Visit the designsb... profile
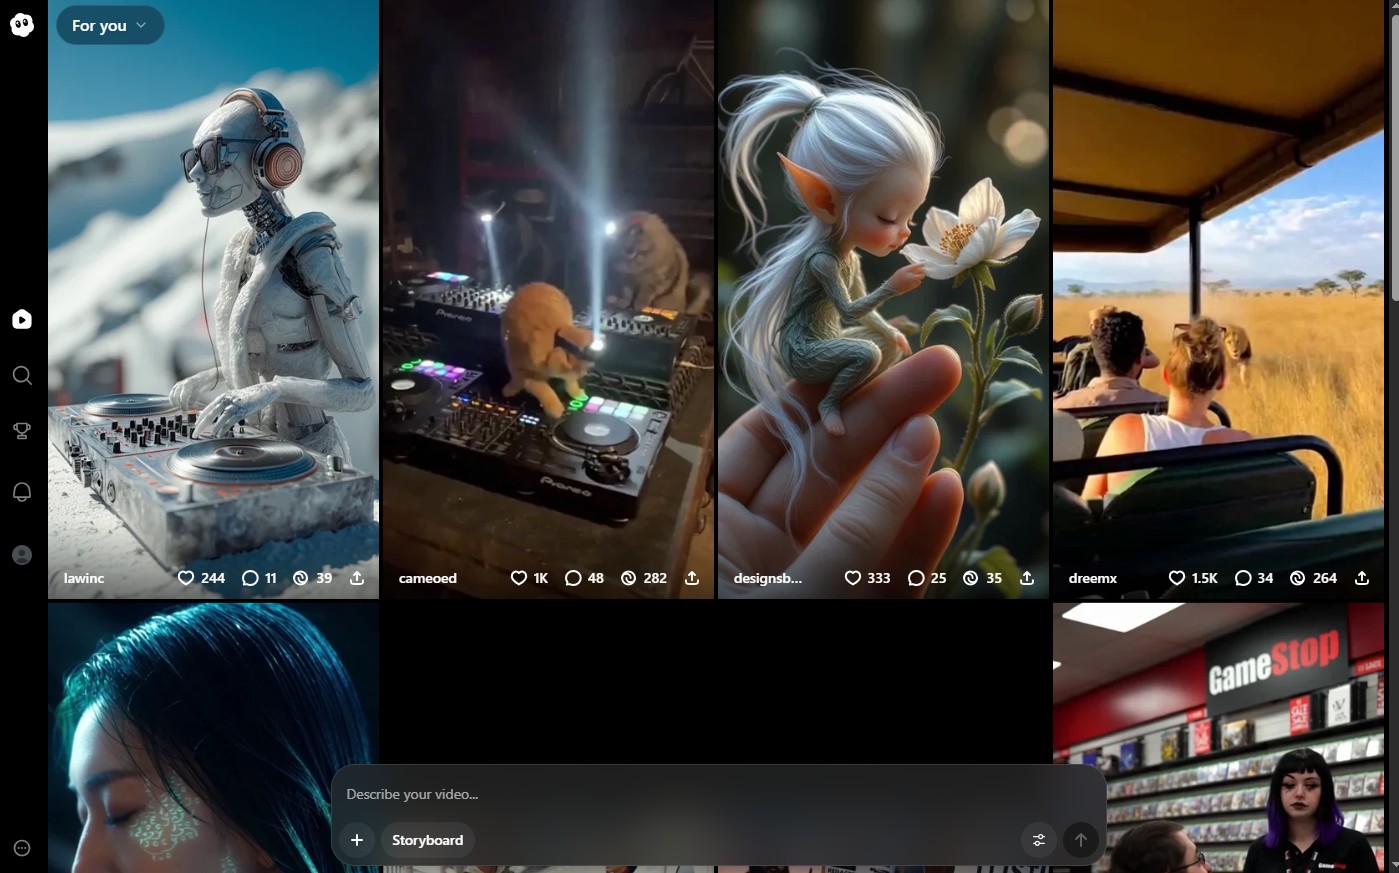 (x=768, y=578)
